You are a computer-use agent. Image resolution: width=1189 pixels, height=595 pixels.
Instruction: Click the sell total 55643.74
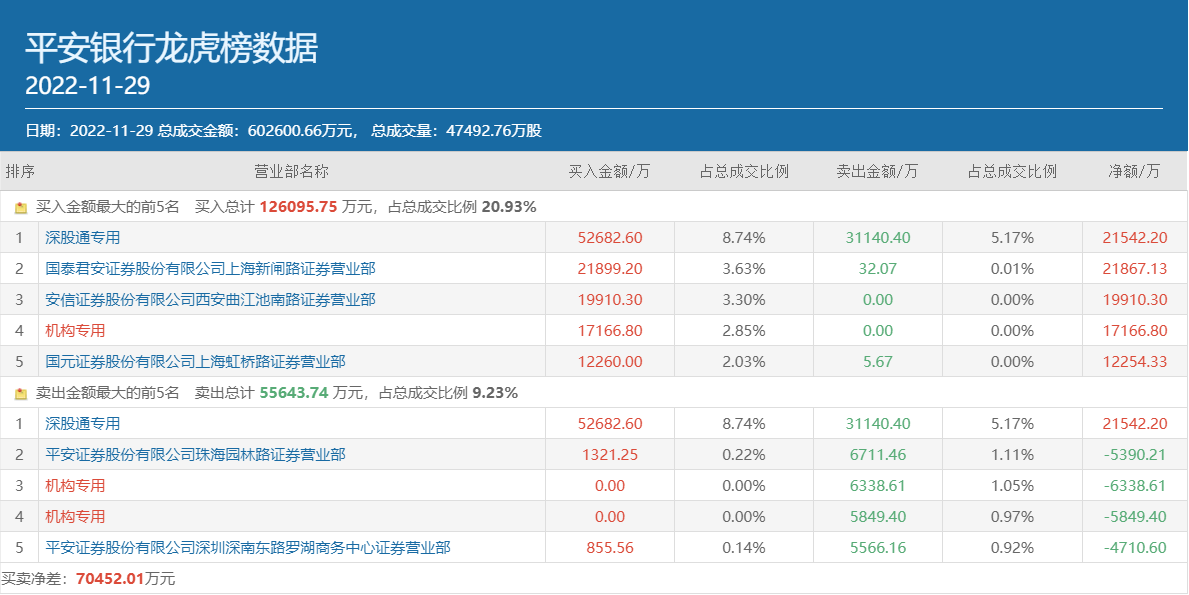(x=293, y=393)
